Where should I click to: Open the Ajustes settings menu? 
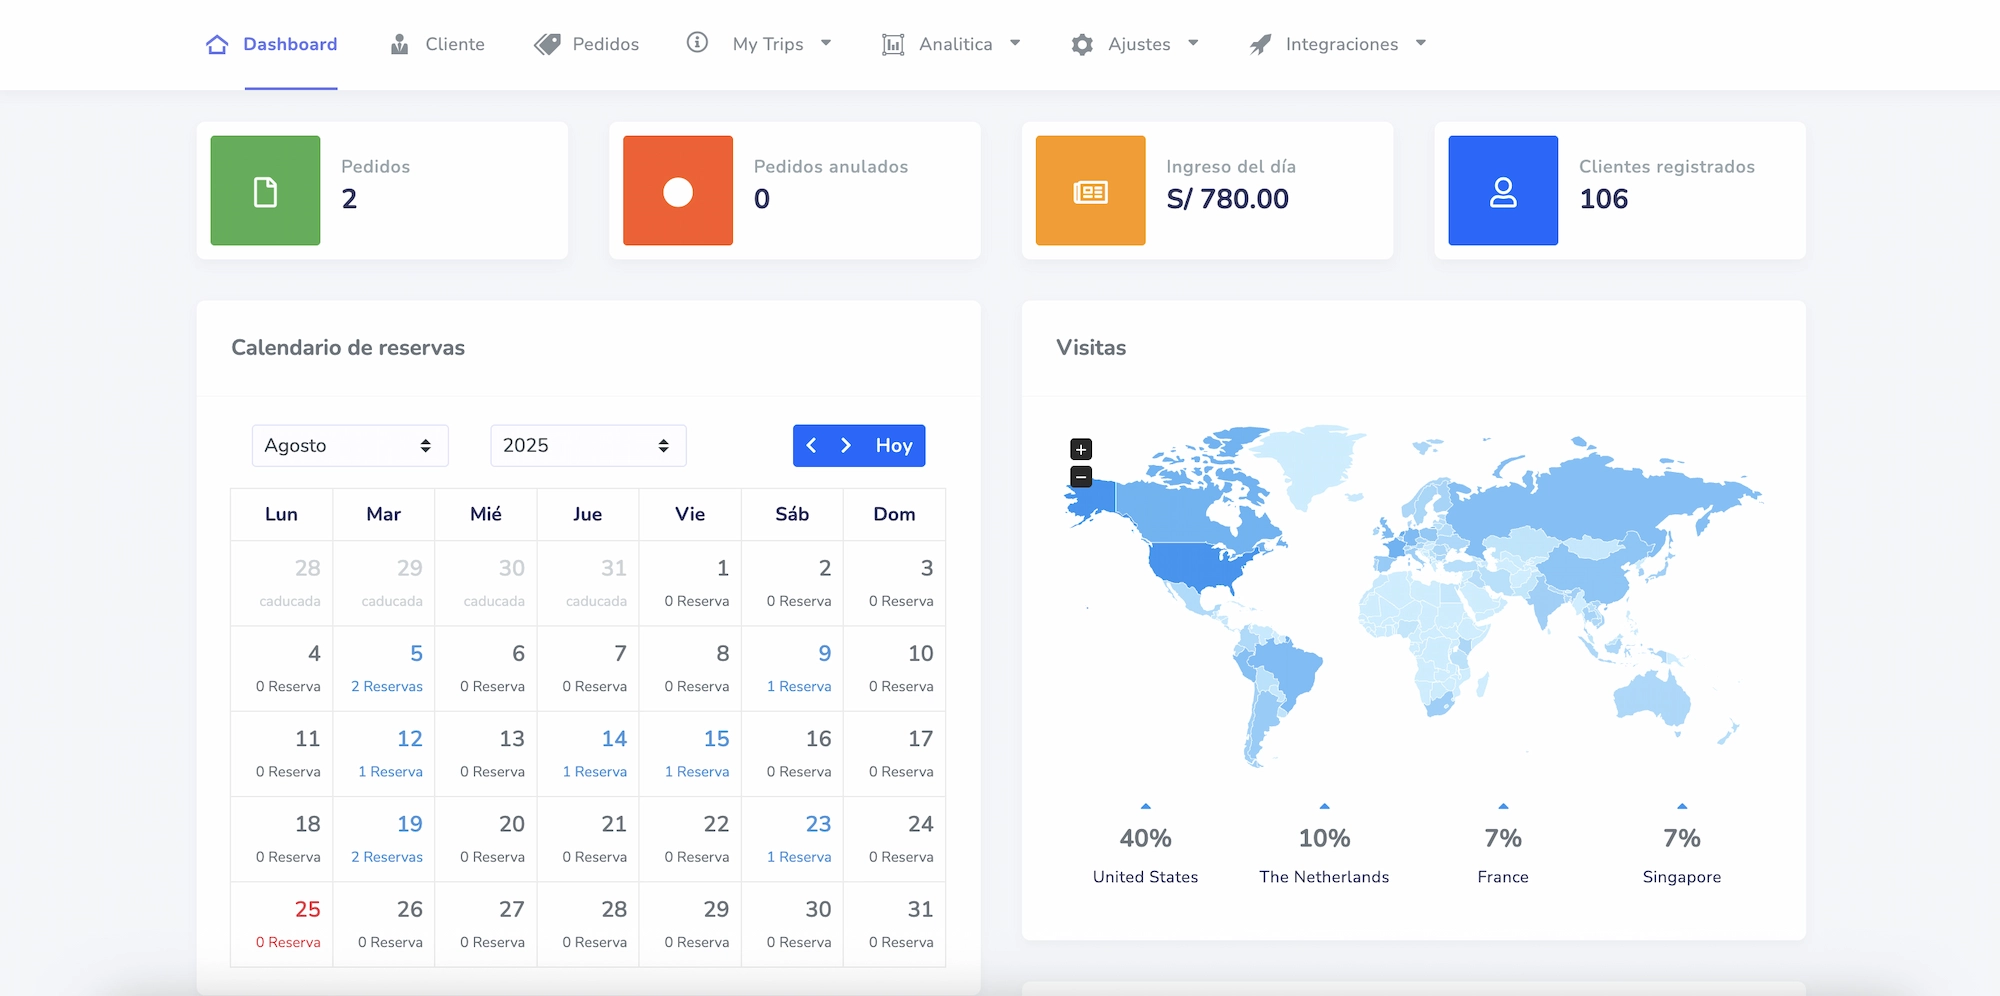coord(1138,44)
